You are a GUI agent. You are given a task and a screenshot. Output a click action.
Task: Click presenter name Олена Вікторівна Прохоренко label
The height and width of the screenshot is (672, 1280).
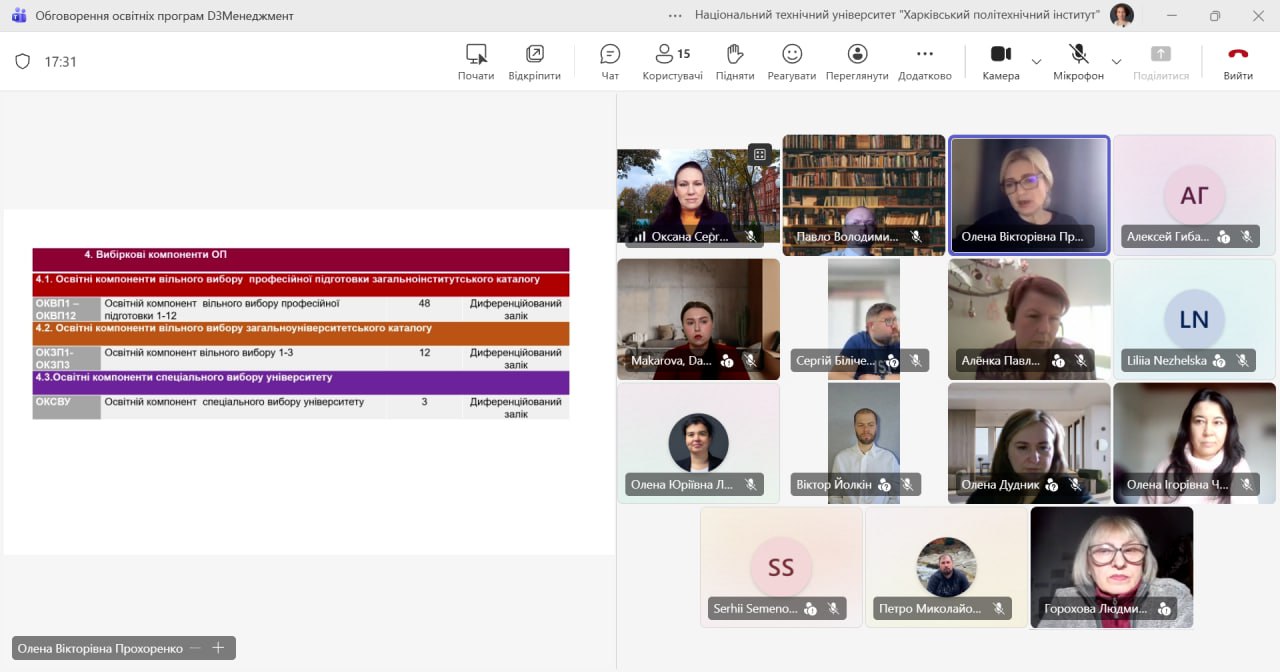click(x=100, y=648)
